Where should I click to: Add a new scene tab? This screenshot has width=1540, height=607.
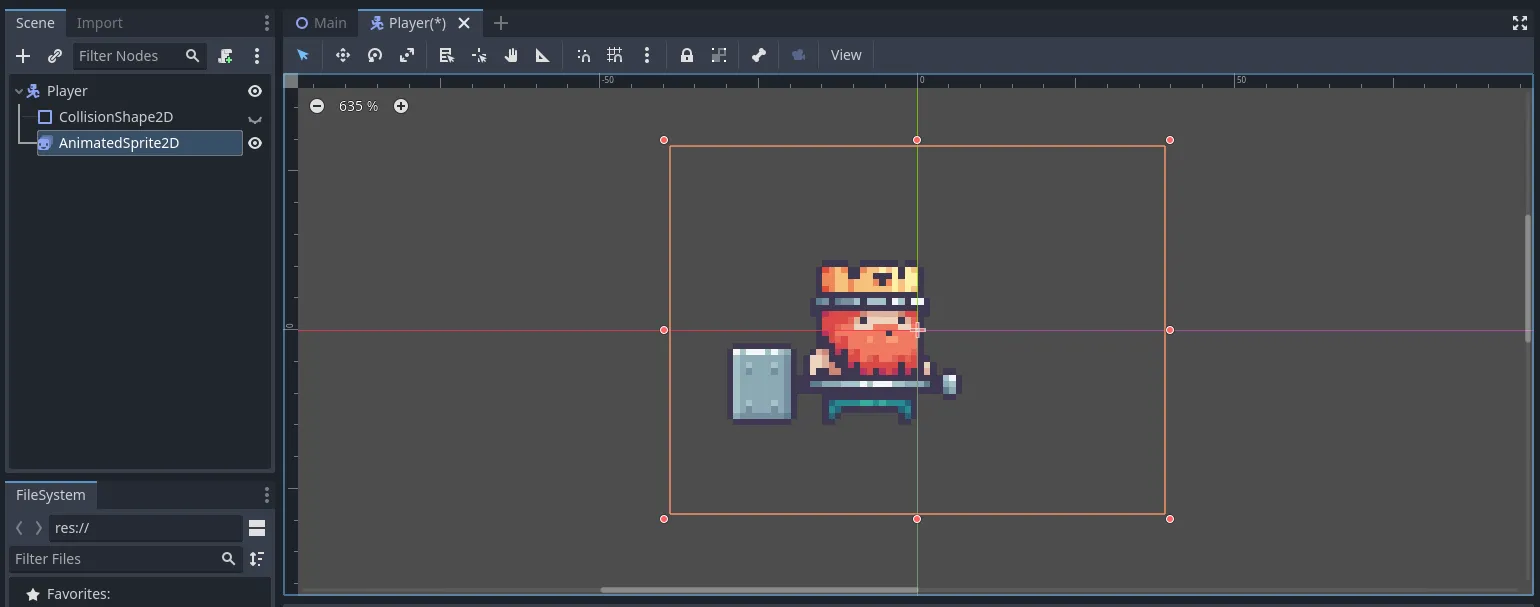click(x=501, y=23)
